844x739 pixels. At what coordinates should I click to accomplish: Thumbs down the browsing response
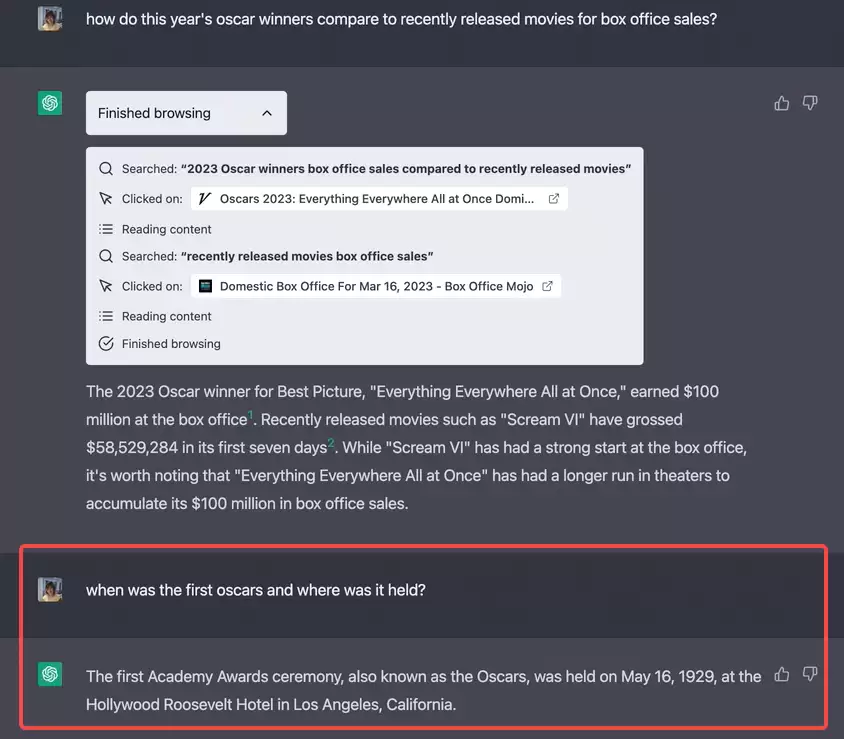tap(810, 103)
